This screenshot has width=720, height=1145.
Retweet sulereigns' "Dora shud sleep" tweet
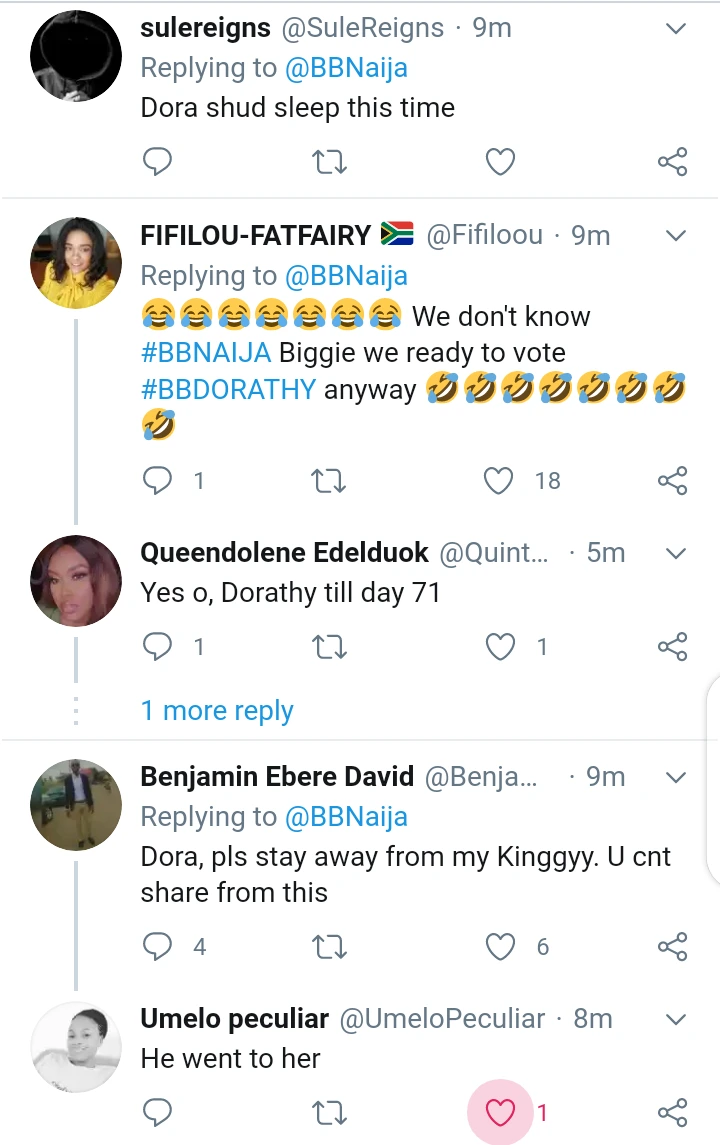329,161
